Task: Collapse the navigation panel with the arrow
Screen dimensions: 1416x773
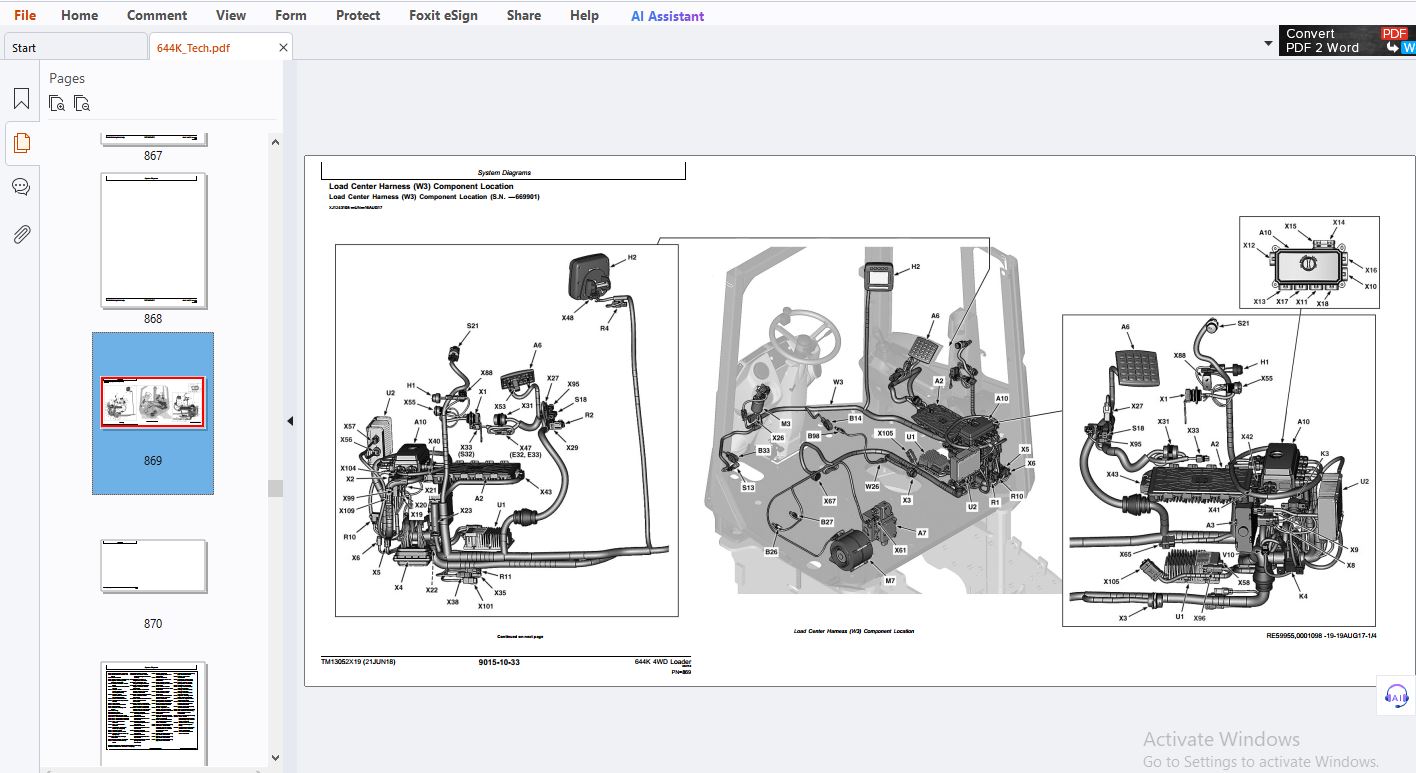Action: [290, 421]
